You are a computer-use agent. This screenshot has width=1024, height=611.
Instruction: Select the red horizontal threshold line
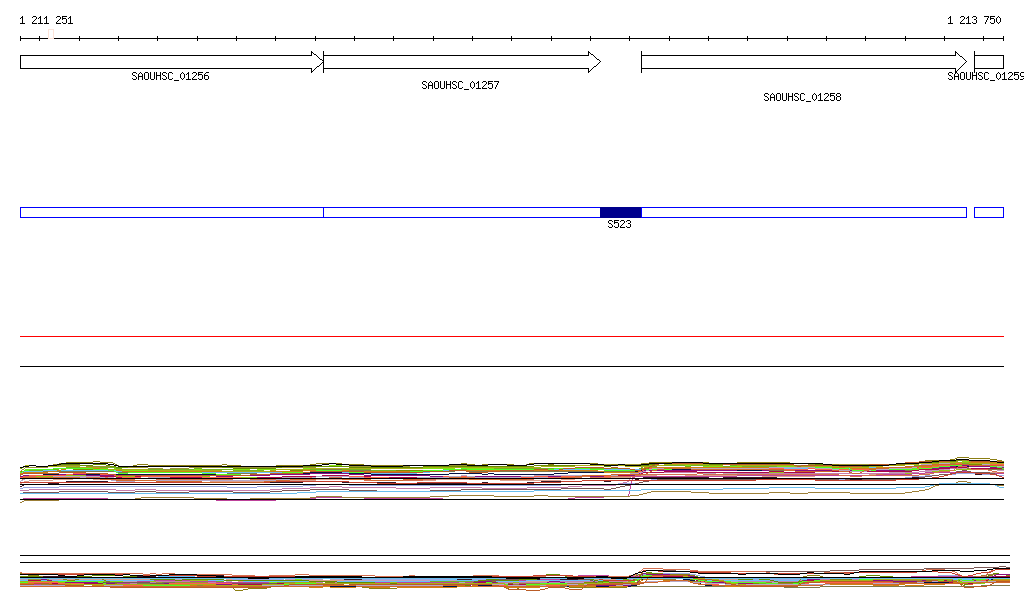click(x=512, y=337)
